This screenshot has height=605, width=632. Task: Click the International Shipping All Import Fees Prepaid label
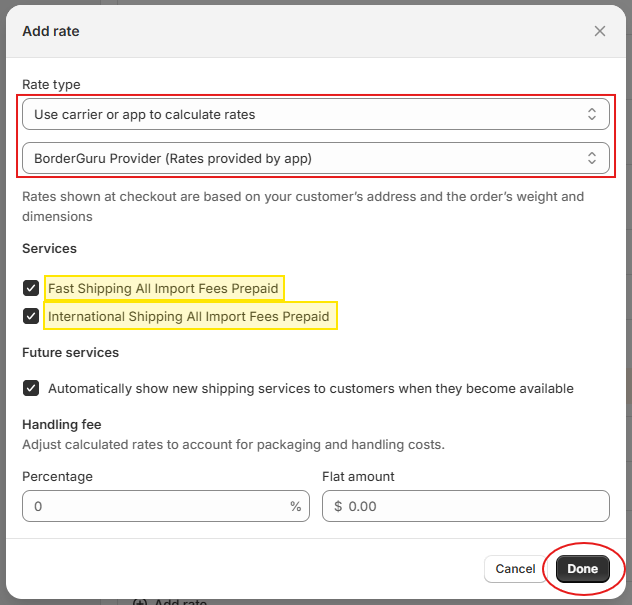pyautogui.click(x=189, y=317)
